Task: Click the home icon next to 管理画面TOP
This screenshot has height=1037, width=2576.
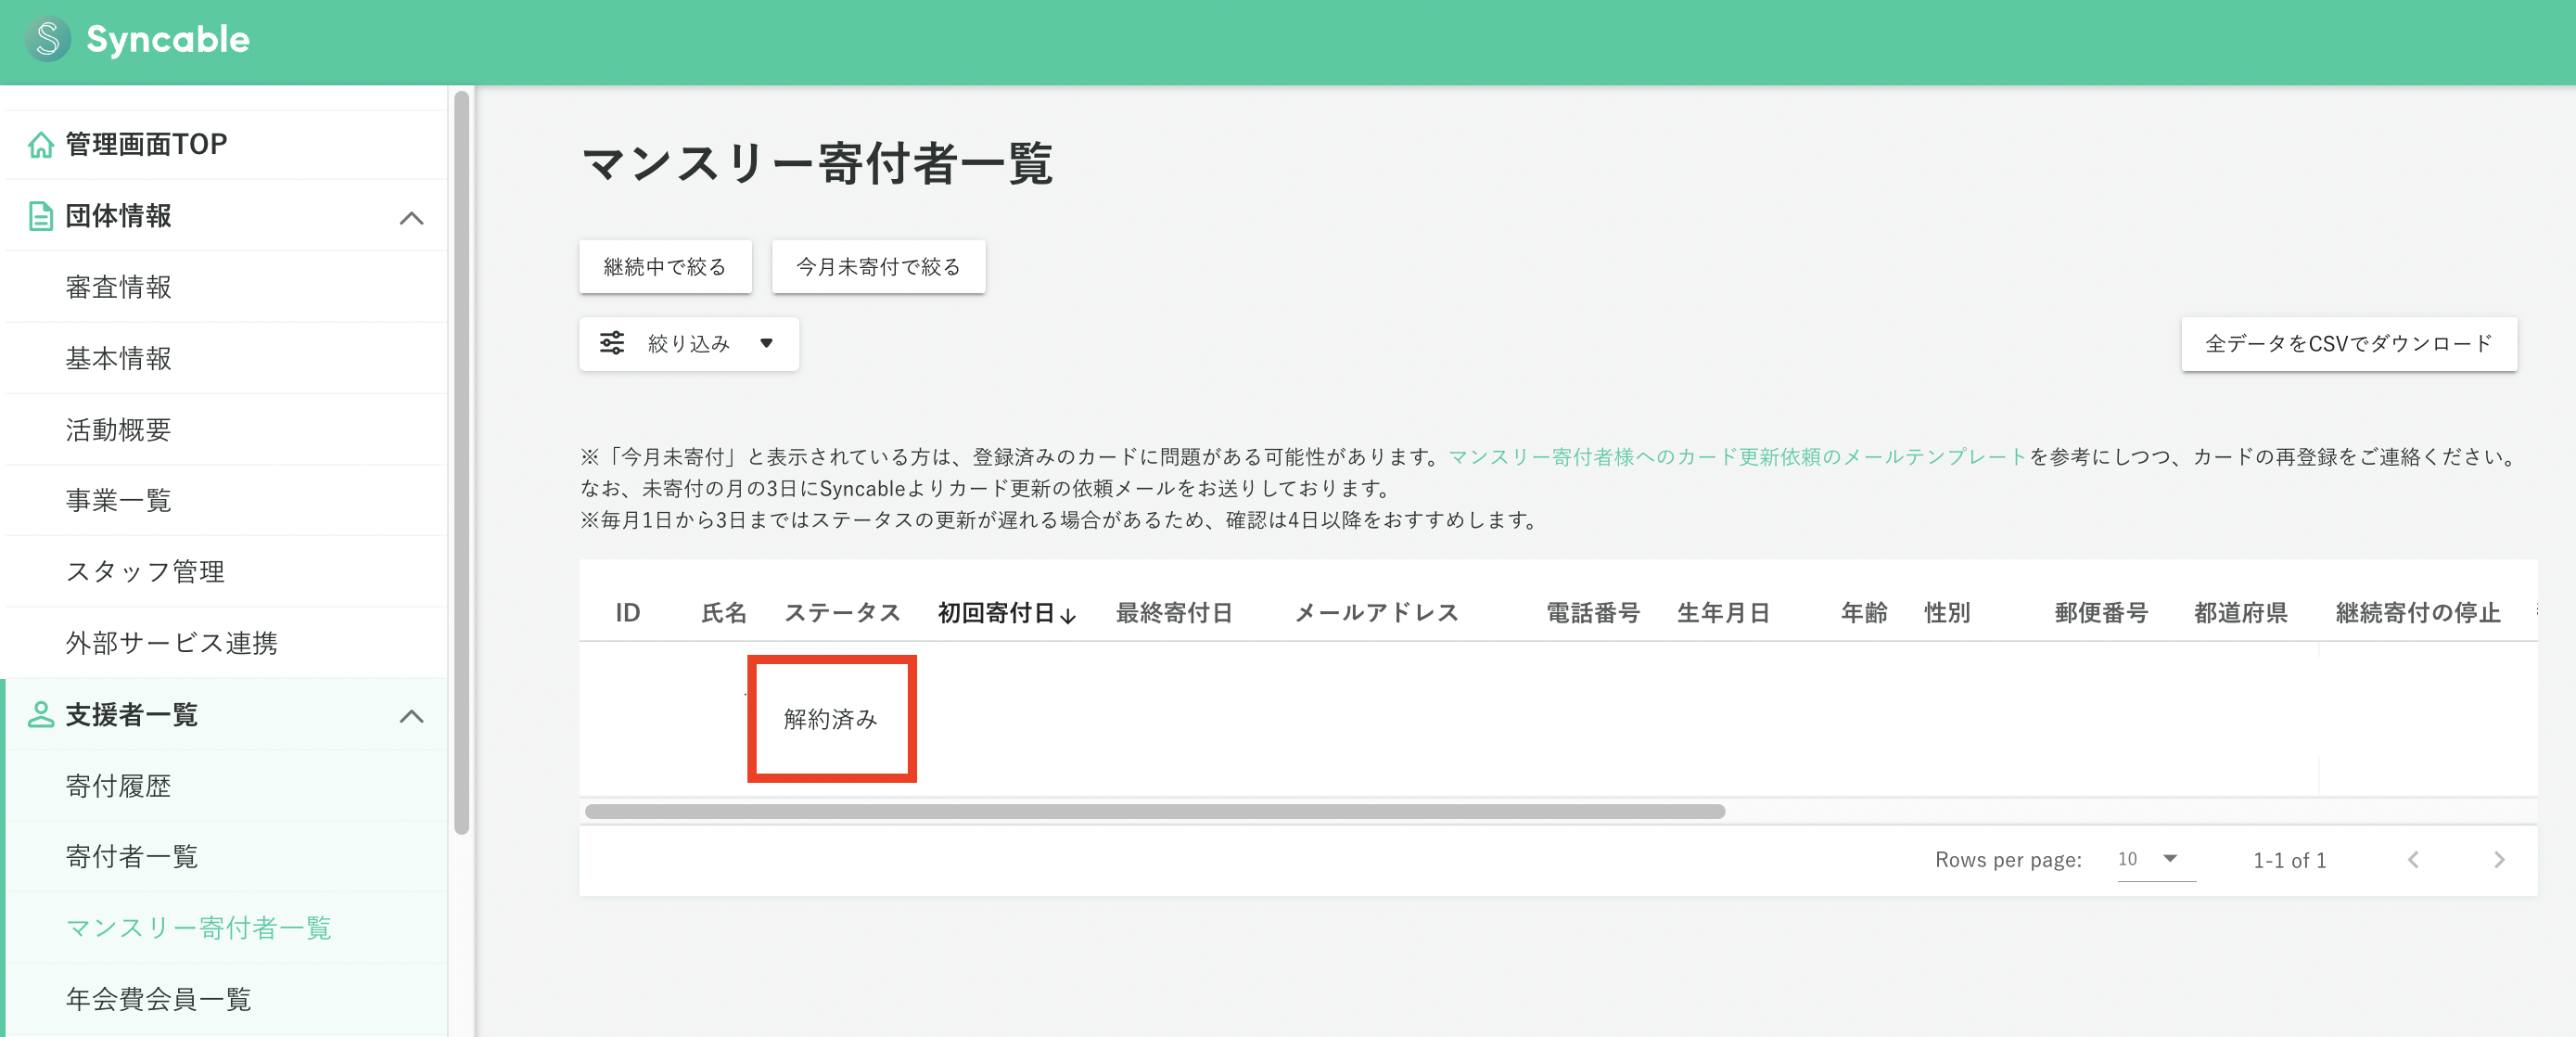Action: [x=40, y=144]
